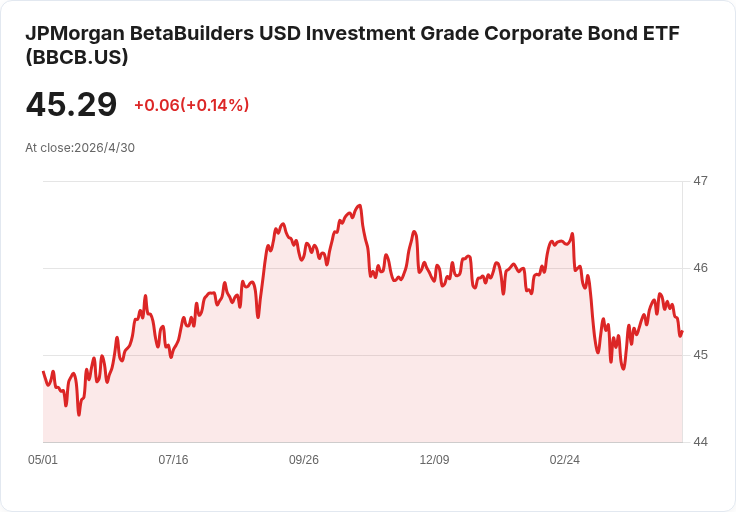Select the BBCB.US ticker symbol text
The height and width of the screenshot is (512, 736).
click(77, 57)
